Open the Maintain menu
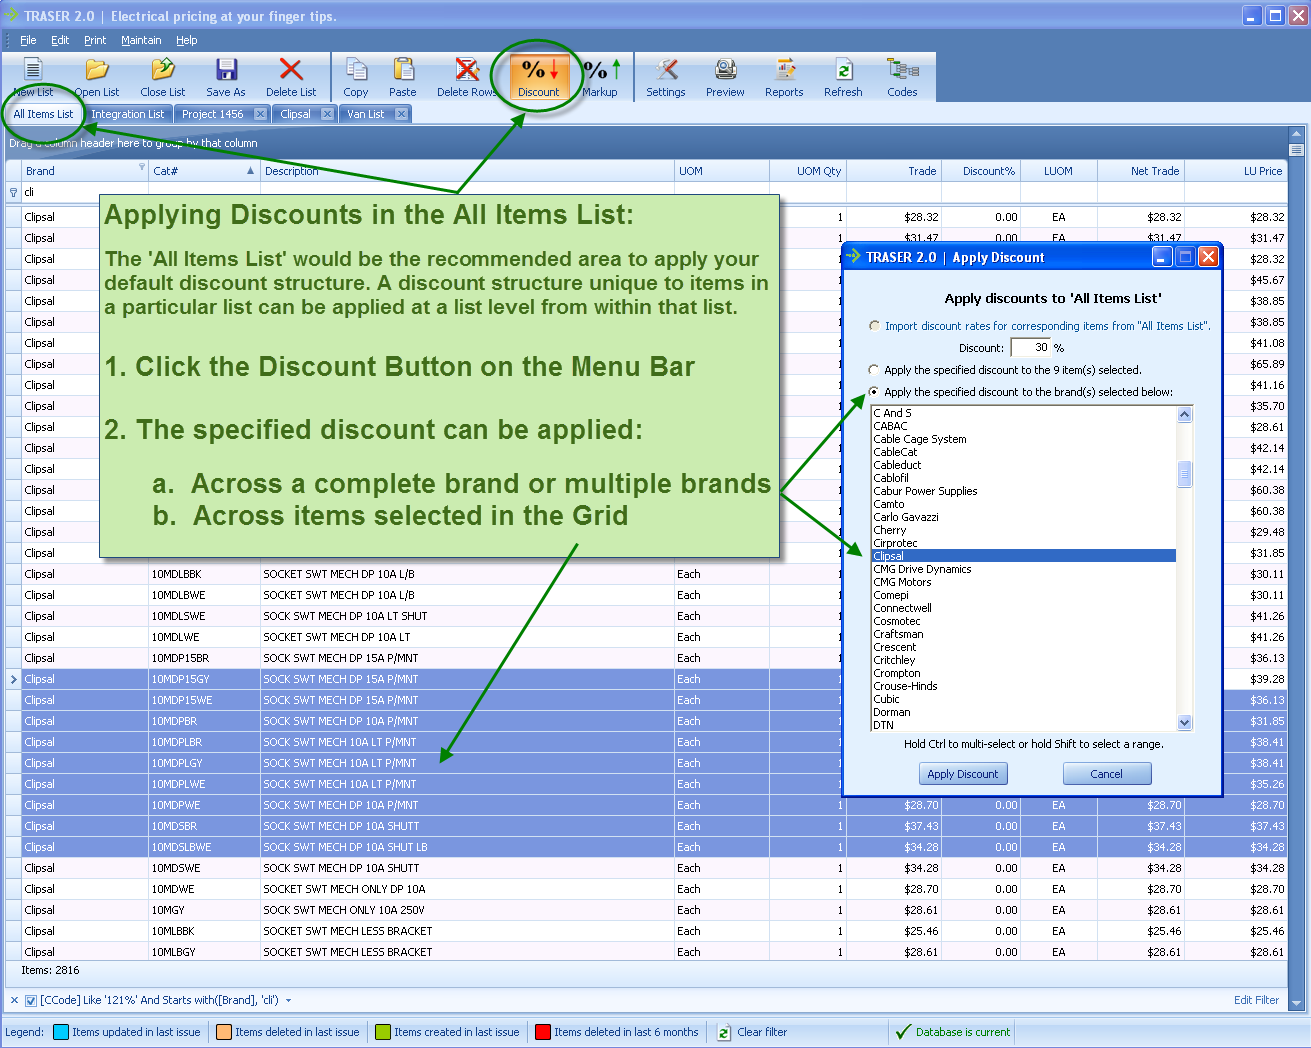This screenshot has width=1311, height=1048. coord(141,40)
